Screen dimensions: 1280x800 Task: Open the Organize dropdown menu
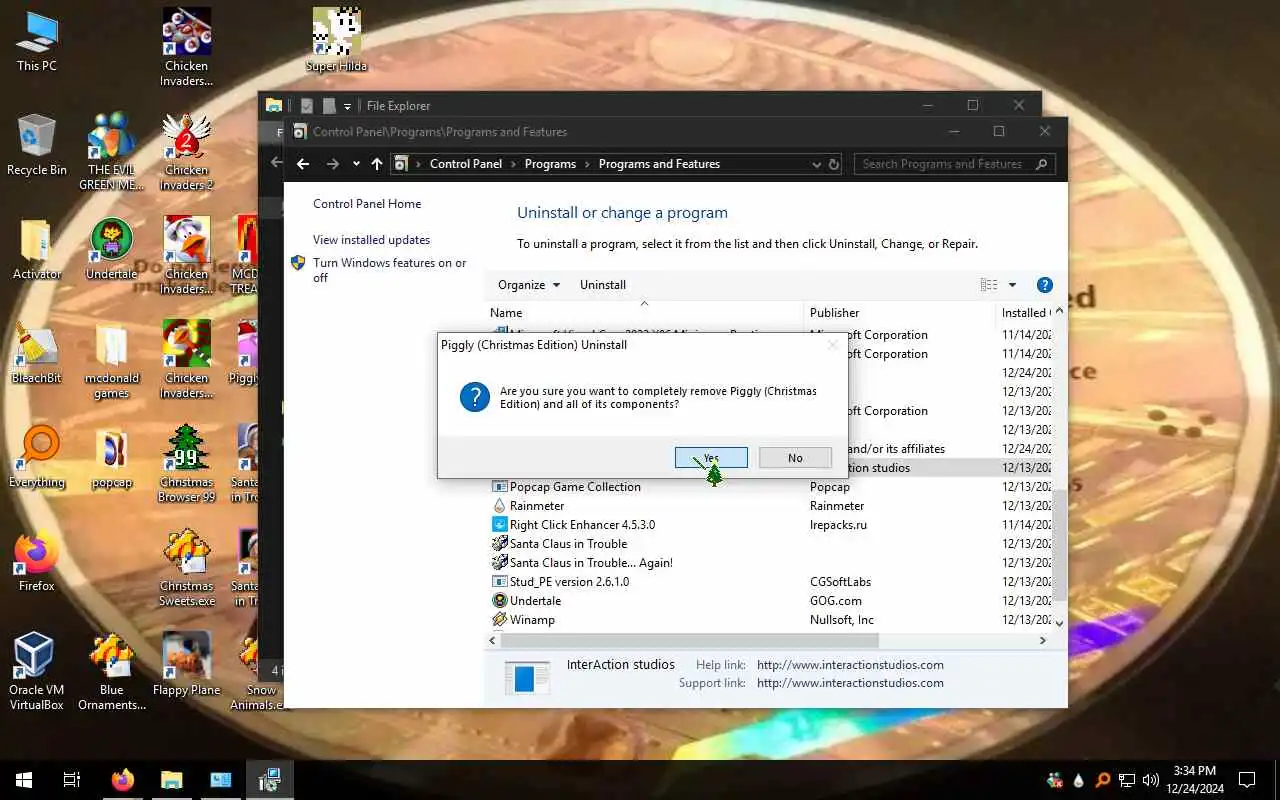[x=529, y=285]
